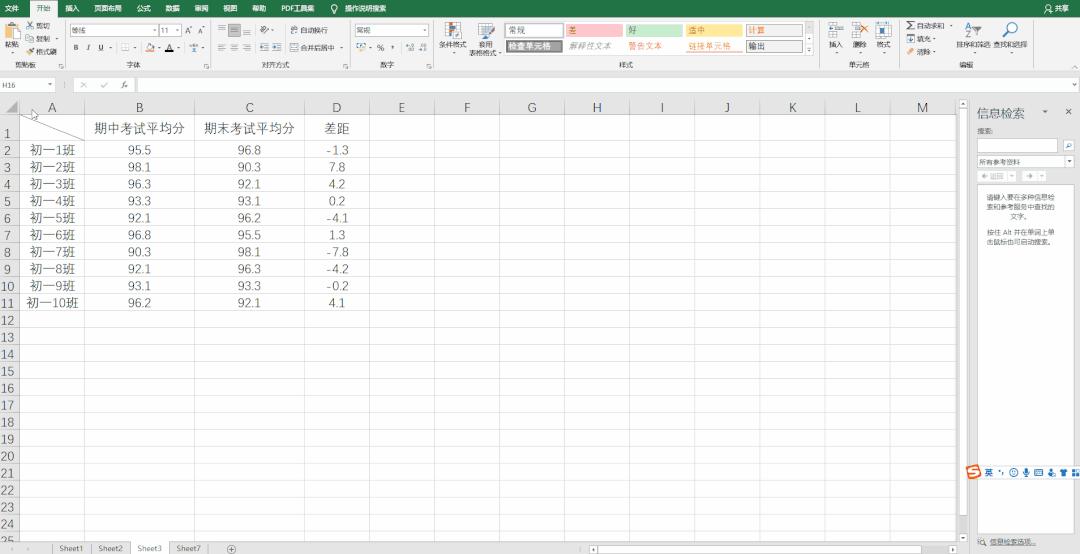1080x554 pixels.
Task: Decrease font size with the smaller A
Action: tap(201, 30)
